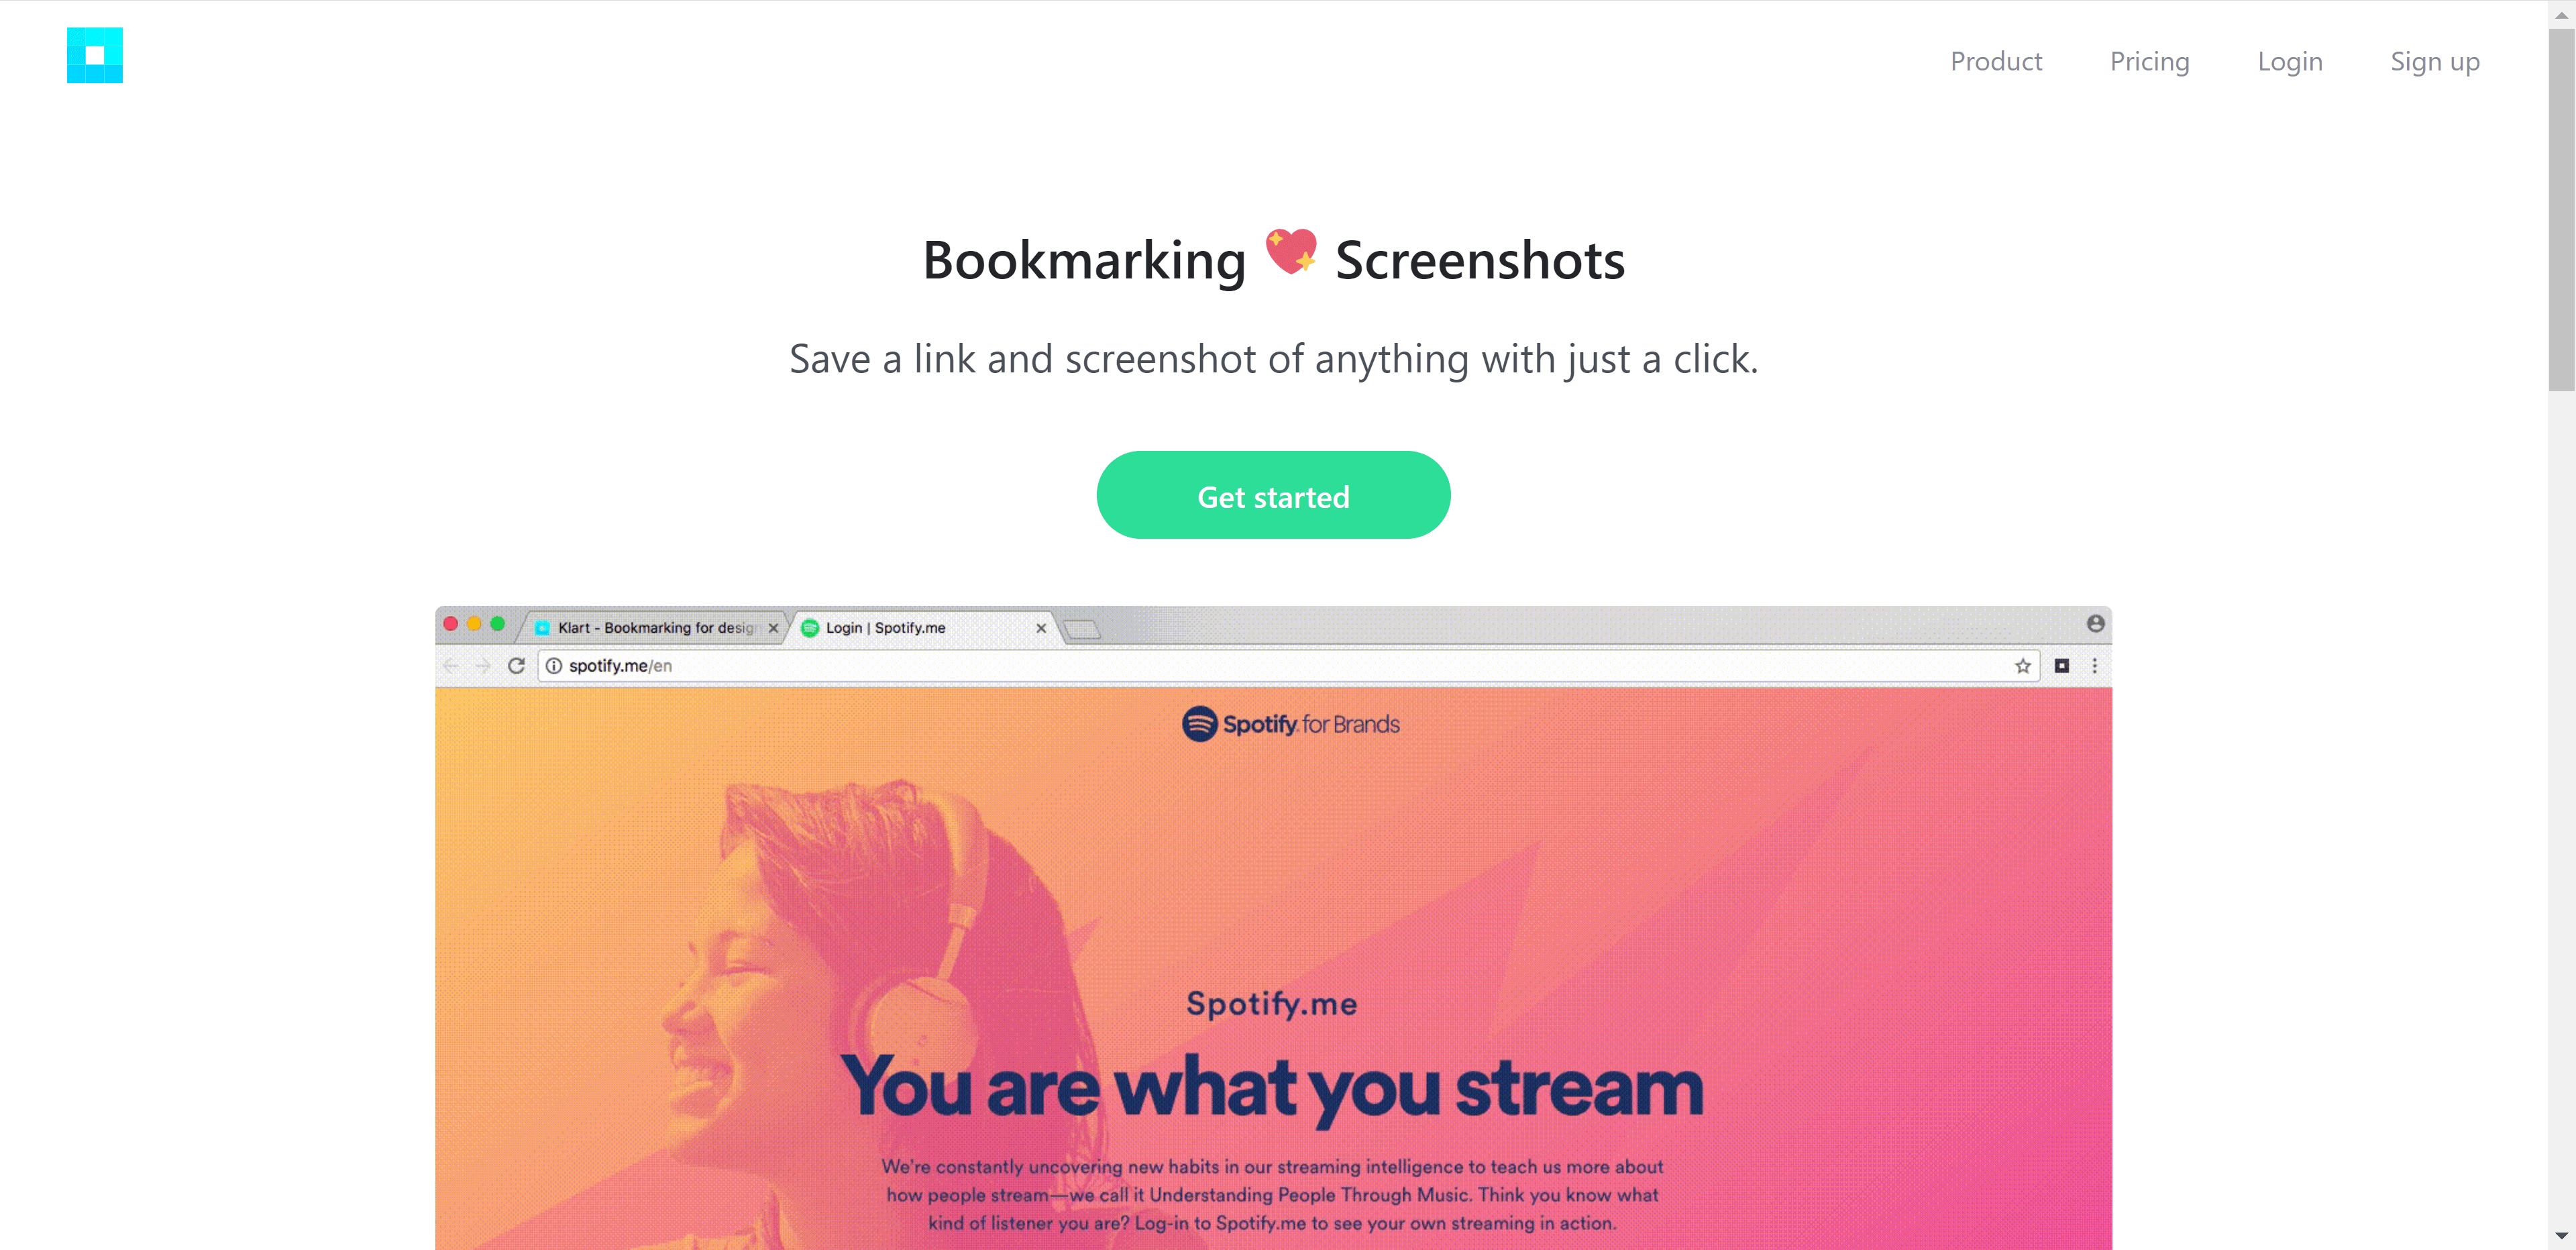2576x1250 pixels.
Task: Go to the Login page
Action: [2289, 61]
